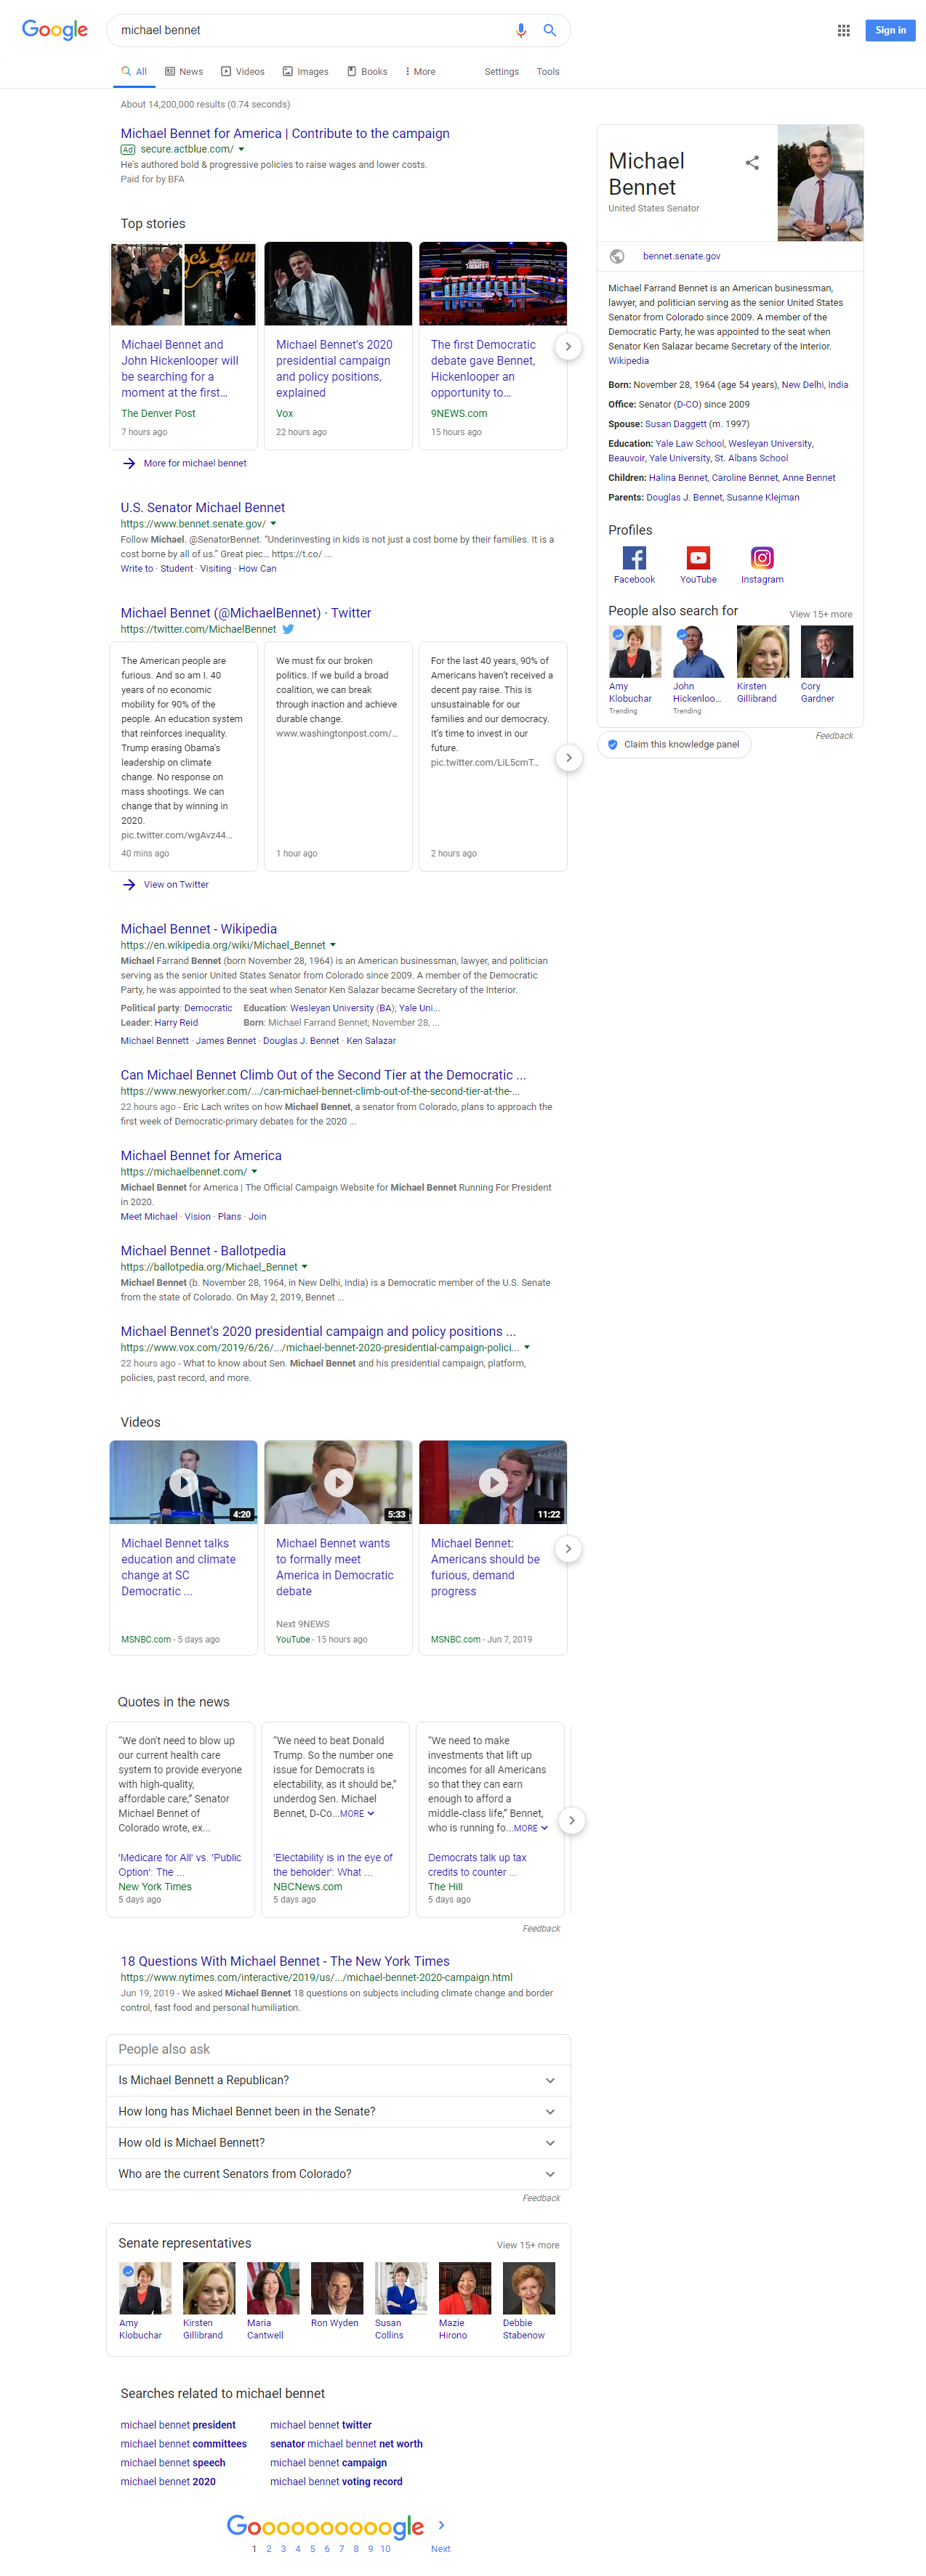This screenshot has height=2576, width=926.
Task: Switch to the News tab
Action: click(184, 71)
